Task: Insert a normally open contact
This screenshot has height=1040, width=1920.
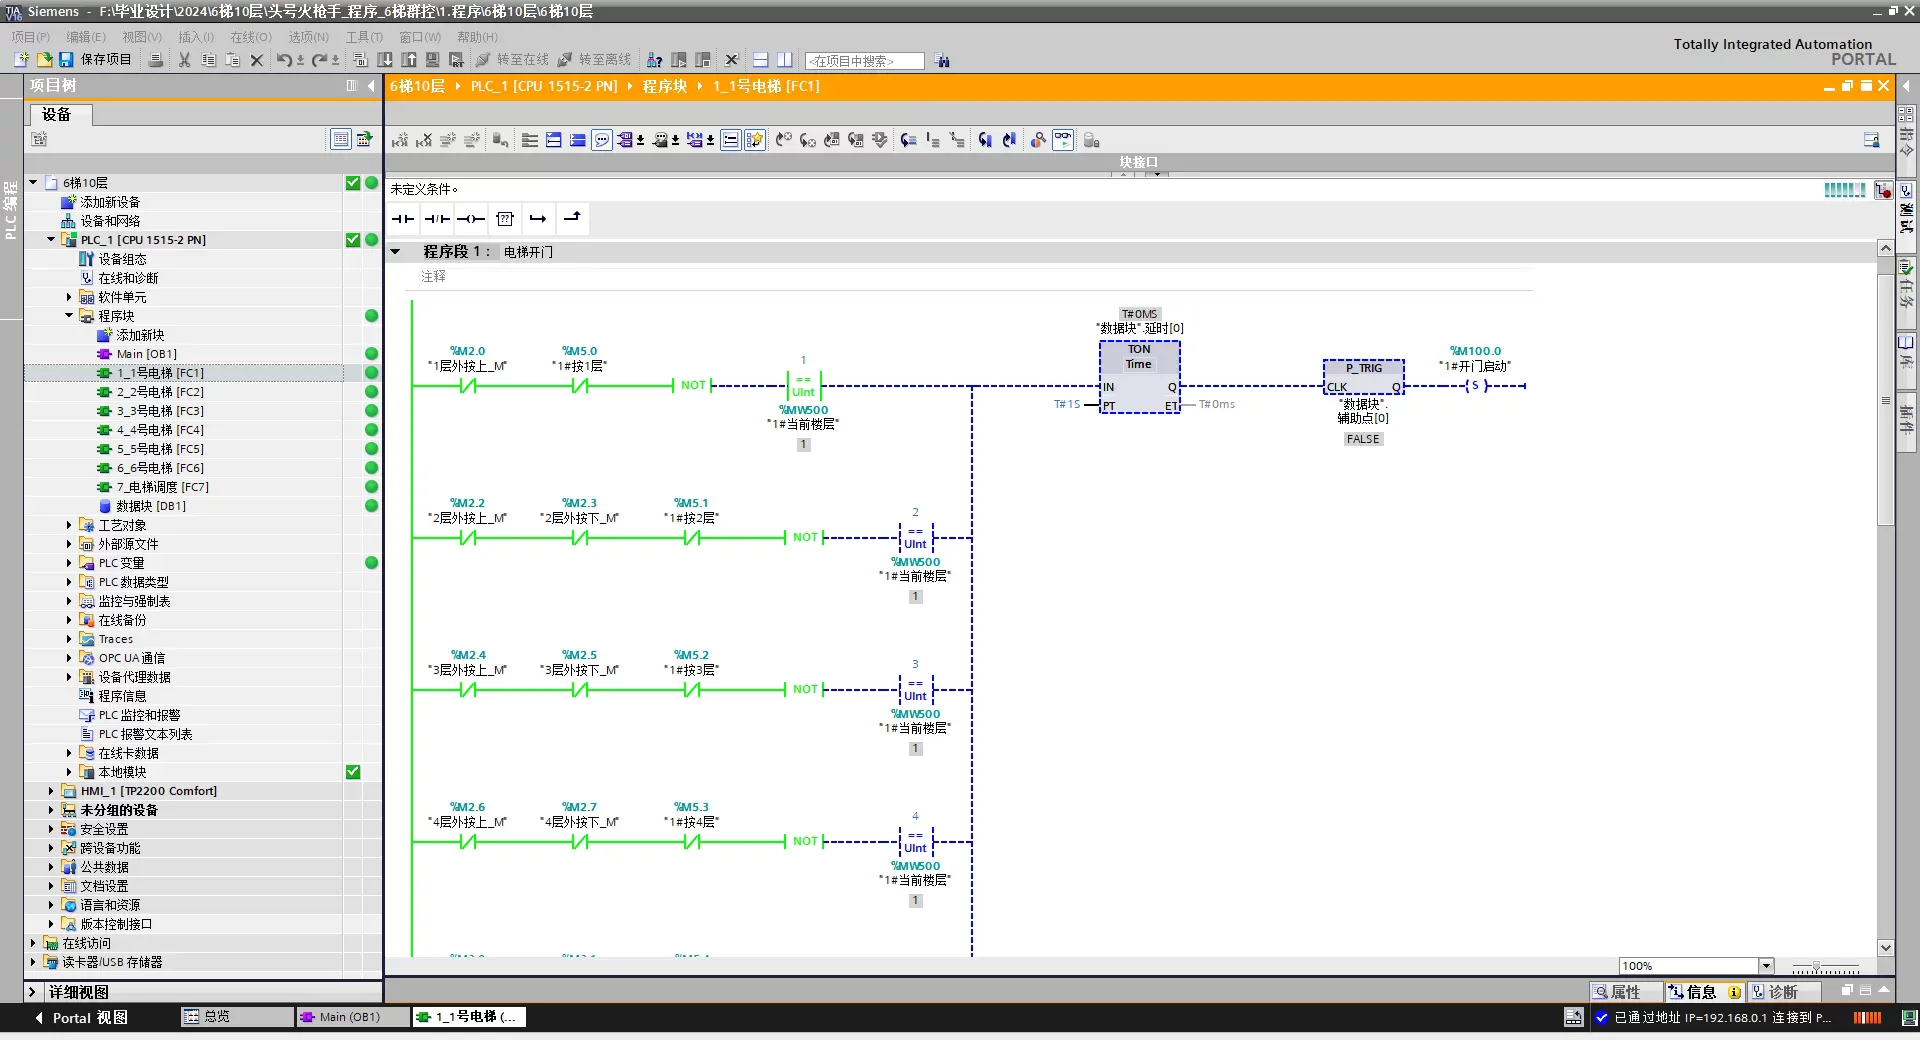Action: point(403,219)
